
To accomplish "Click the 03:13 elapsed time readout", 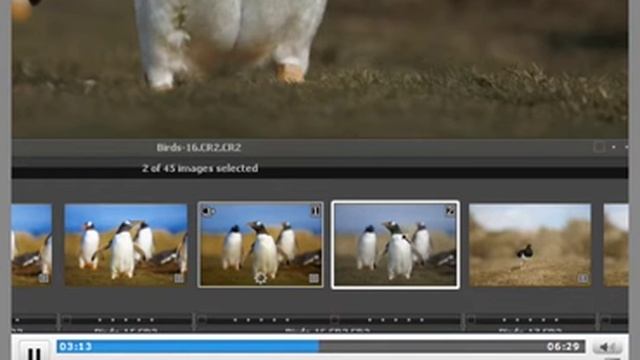I will (x=76, y=347).
